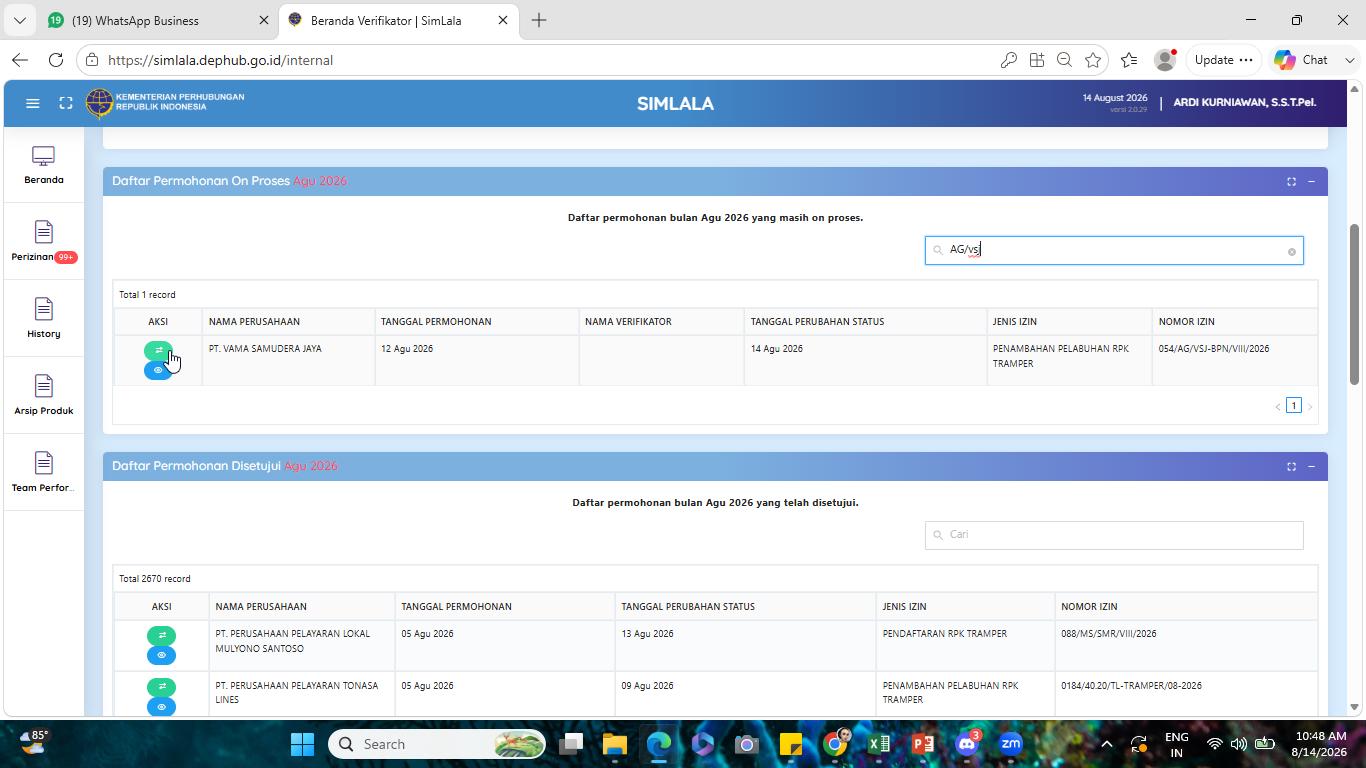Collapse the Daftar Permohonan On Proses panel

[x=1311, y=181]
